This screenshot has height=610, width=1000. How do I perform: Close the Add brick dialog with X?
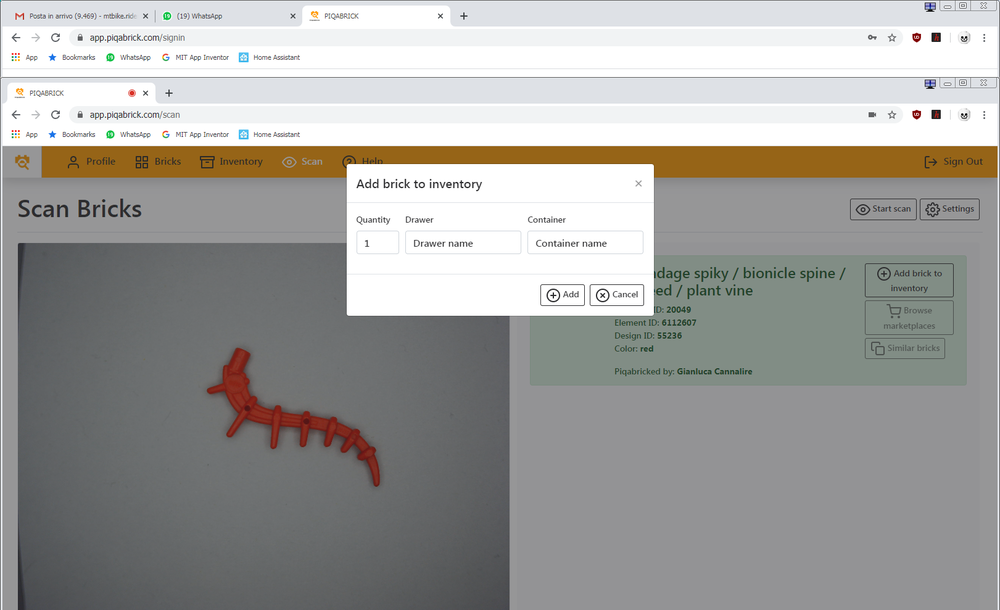(x=638, y=184)
